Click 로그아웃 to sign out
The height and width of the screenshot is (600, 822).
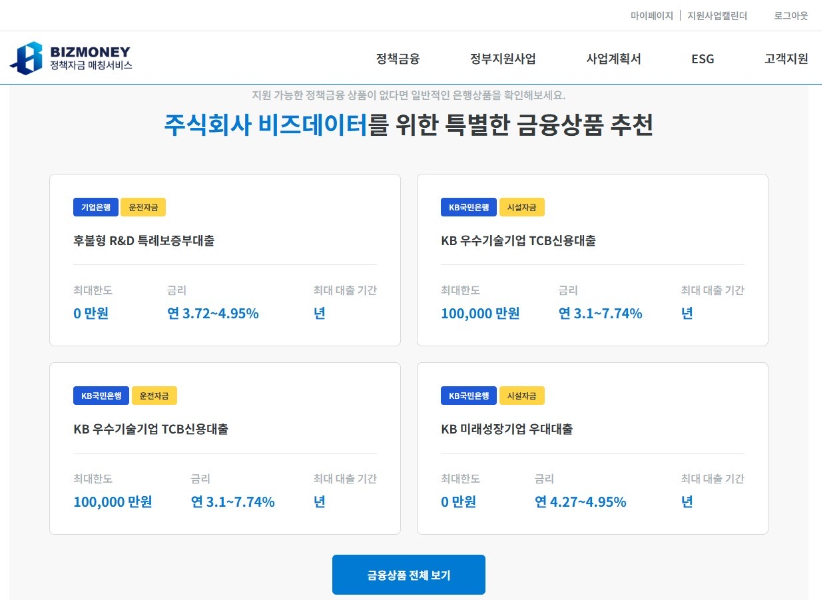click(790, 16)
